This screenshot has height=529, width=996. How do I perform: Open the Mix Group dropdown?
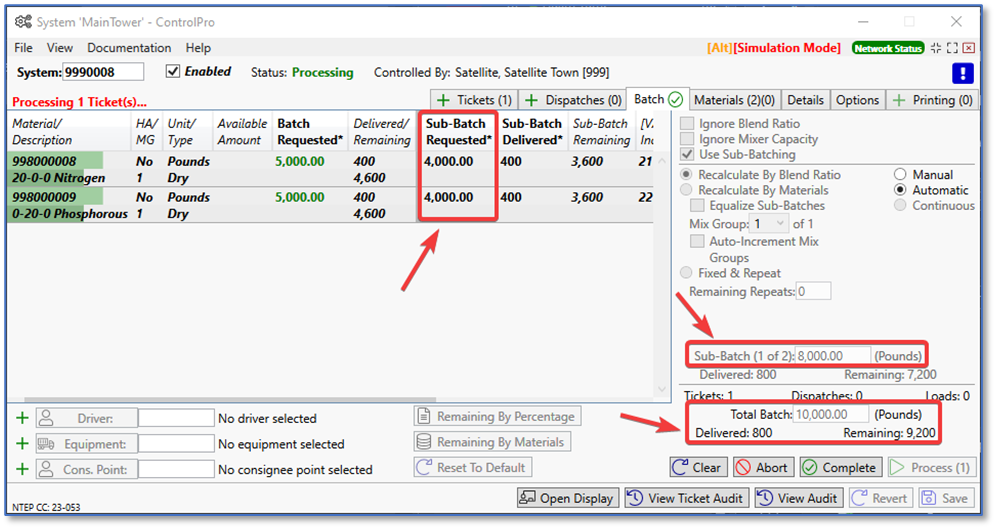pyautogui.click(x=769, y=224)
